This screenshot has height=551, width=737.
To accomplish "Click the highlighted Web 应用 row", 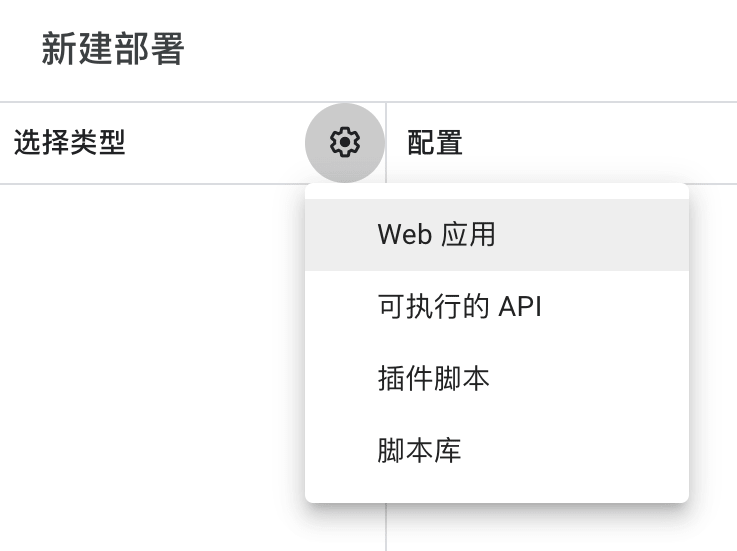I will [x=497, y=235].
